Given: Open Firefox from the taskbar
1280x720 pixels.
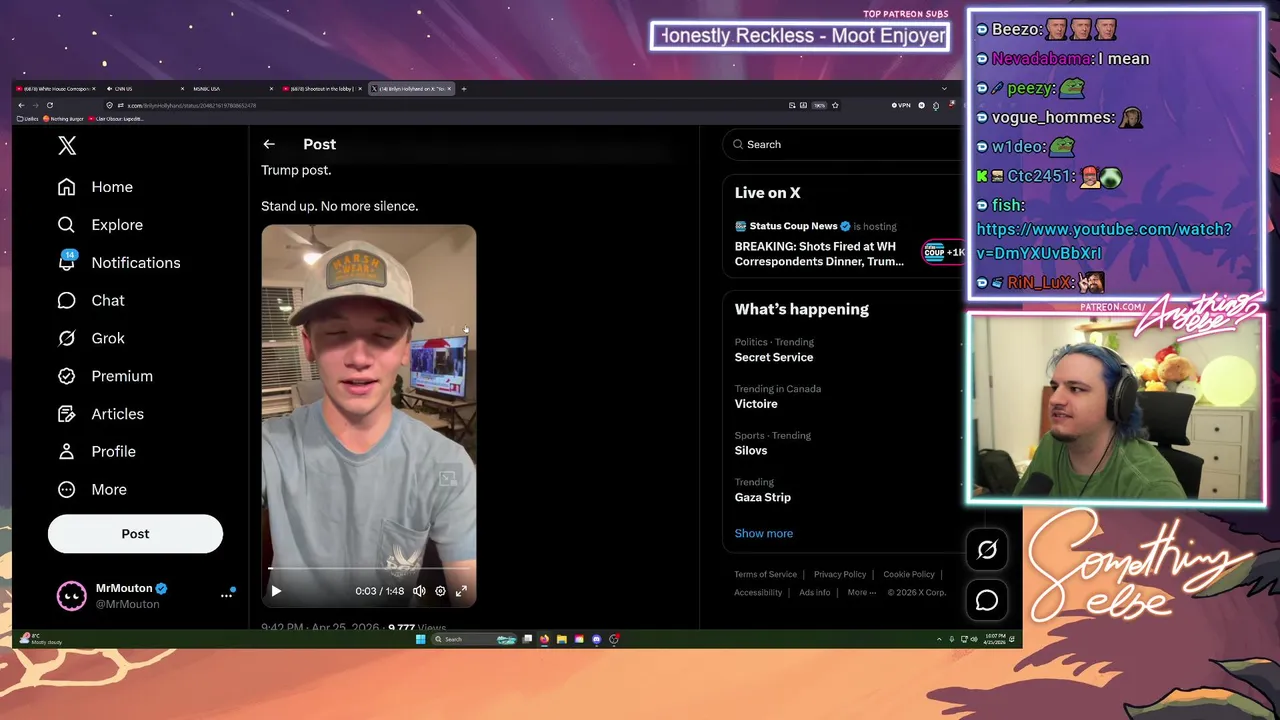Looking at the screenshot, I should tap(544, 639).
